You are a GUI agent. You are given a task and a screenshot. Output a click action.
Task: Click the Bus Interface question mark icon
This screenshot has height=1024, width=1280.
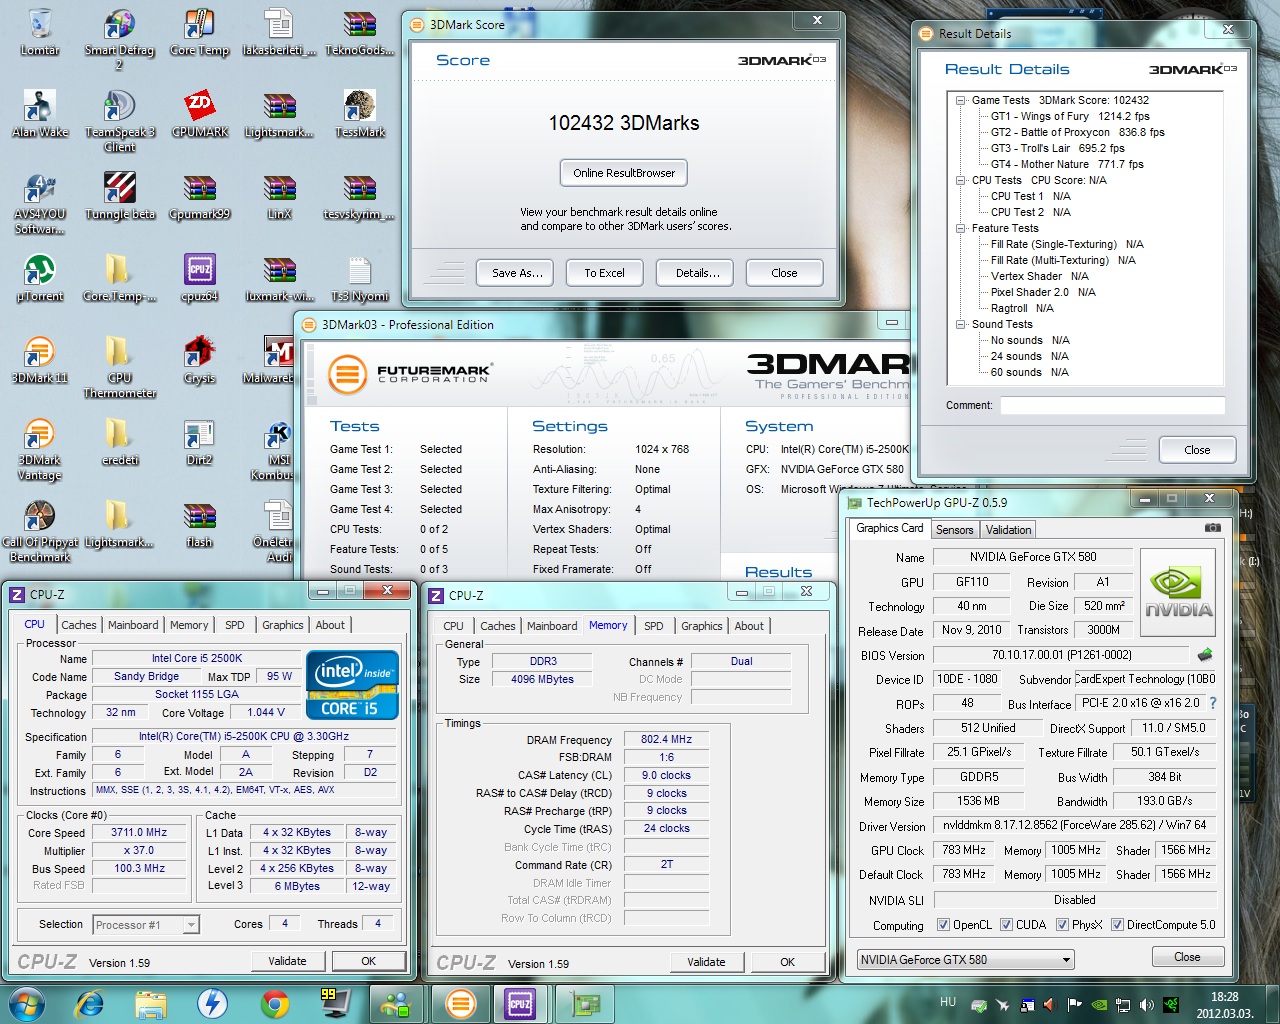click(x=1213, y=703)
